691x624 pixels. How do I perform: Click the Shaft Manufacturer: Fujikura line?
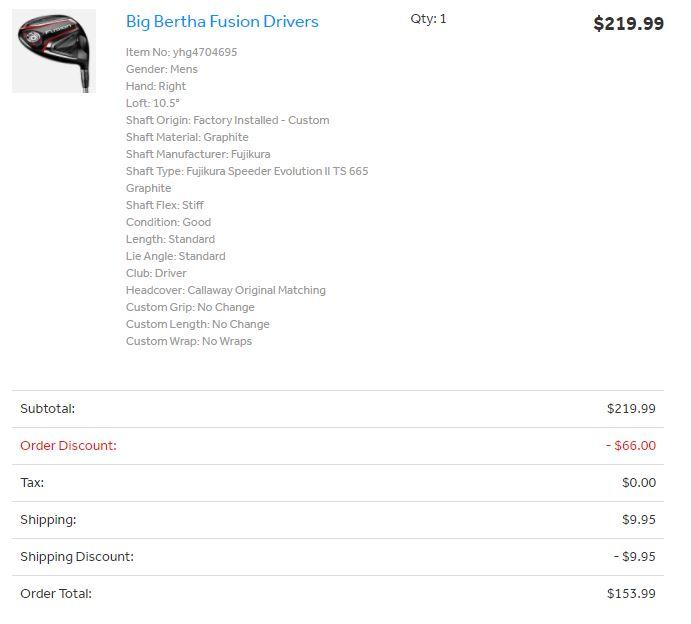pos(198,154)
